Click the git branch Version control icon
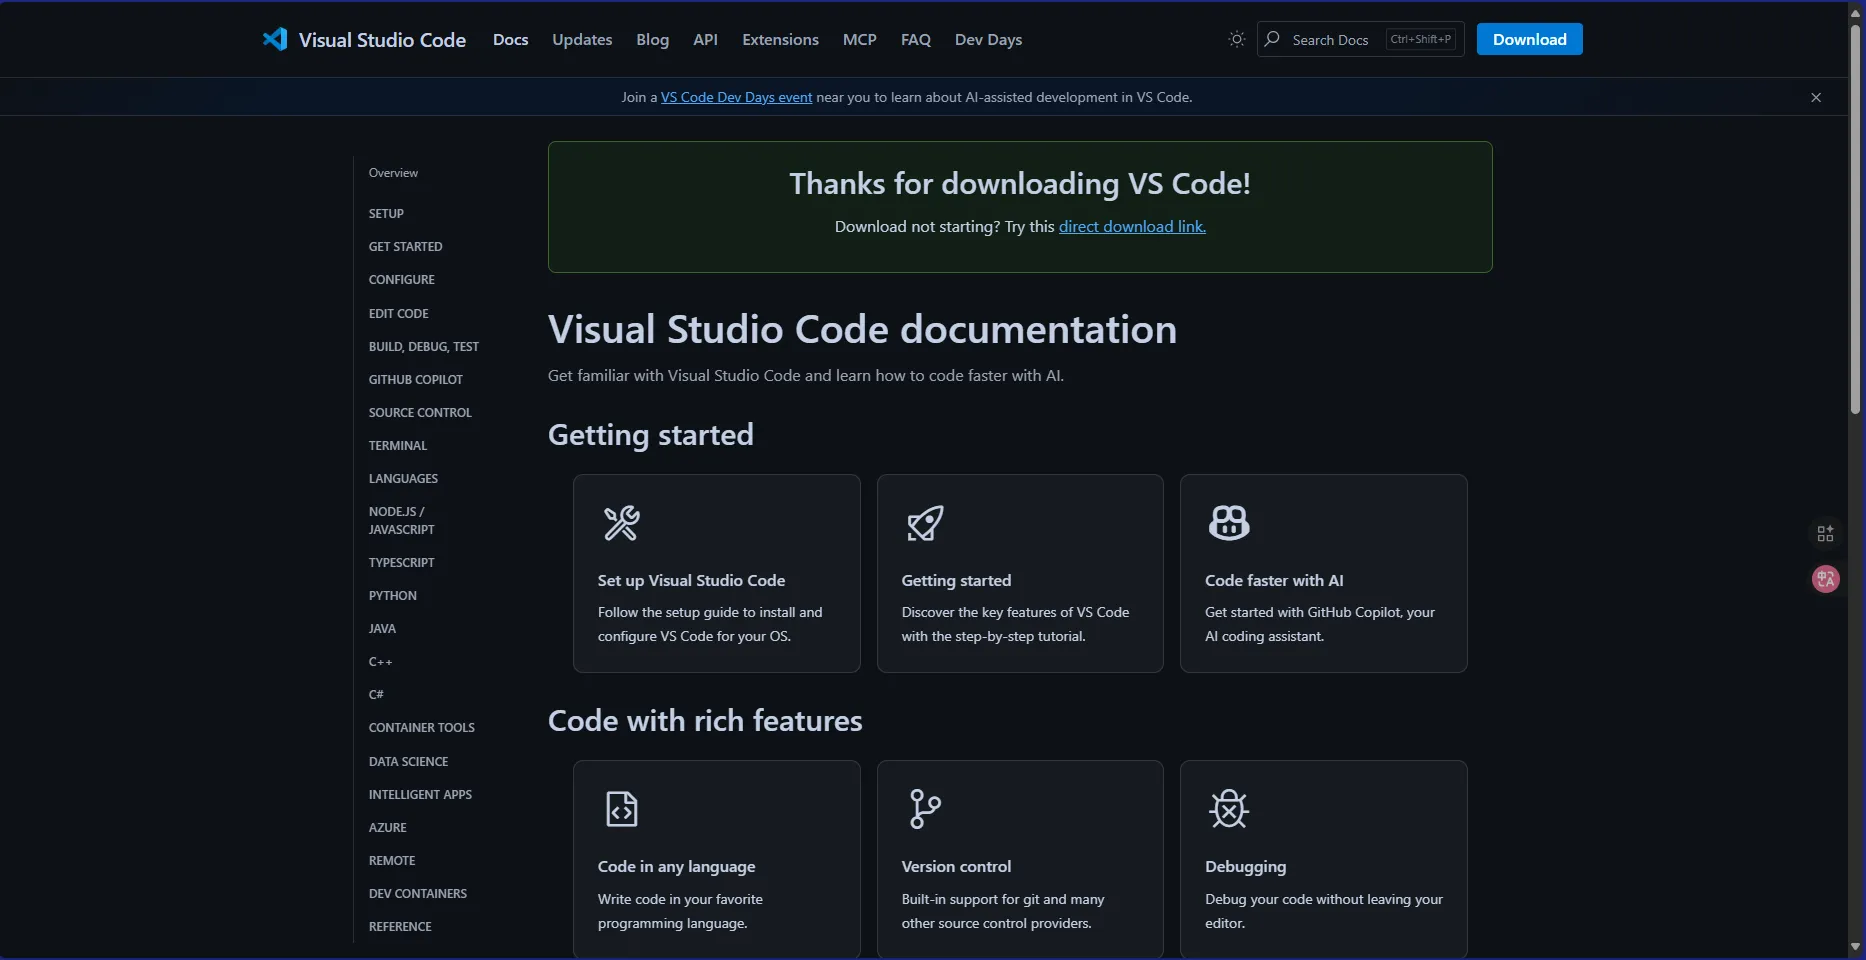 (925, 809)
